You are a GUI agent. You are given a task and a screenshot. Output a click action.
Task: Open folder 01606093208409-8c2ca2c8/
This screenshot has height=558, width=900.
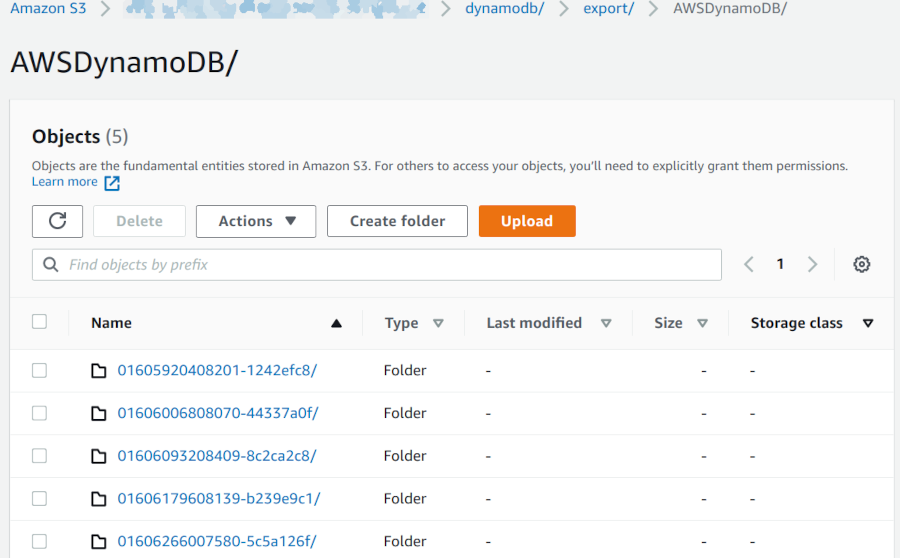coord(217,456)
